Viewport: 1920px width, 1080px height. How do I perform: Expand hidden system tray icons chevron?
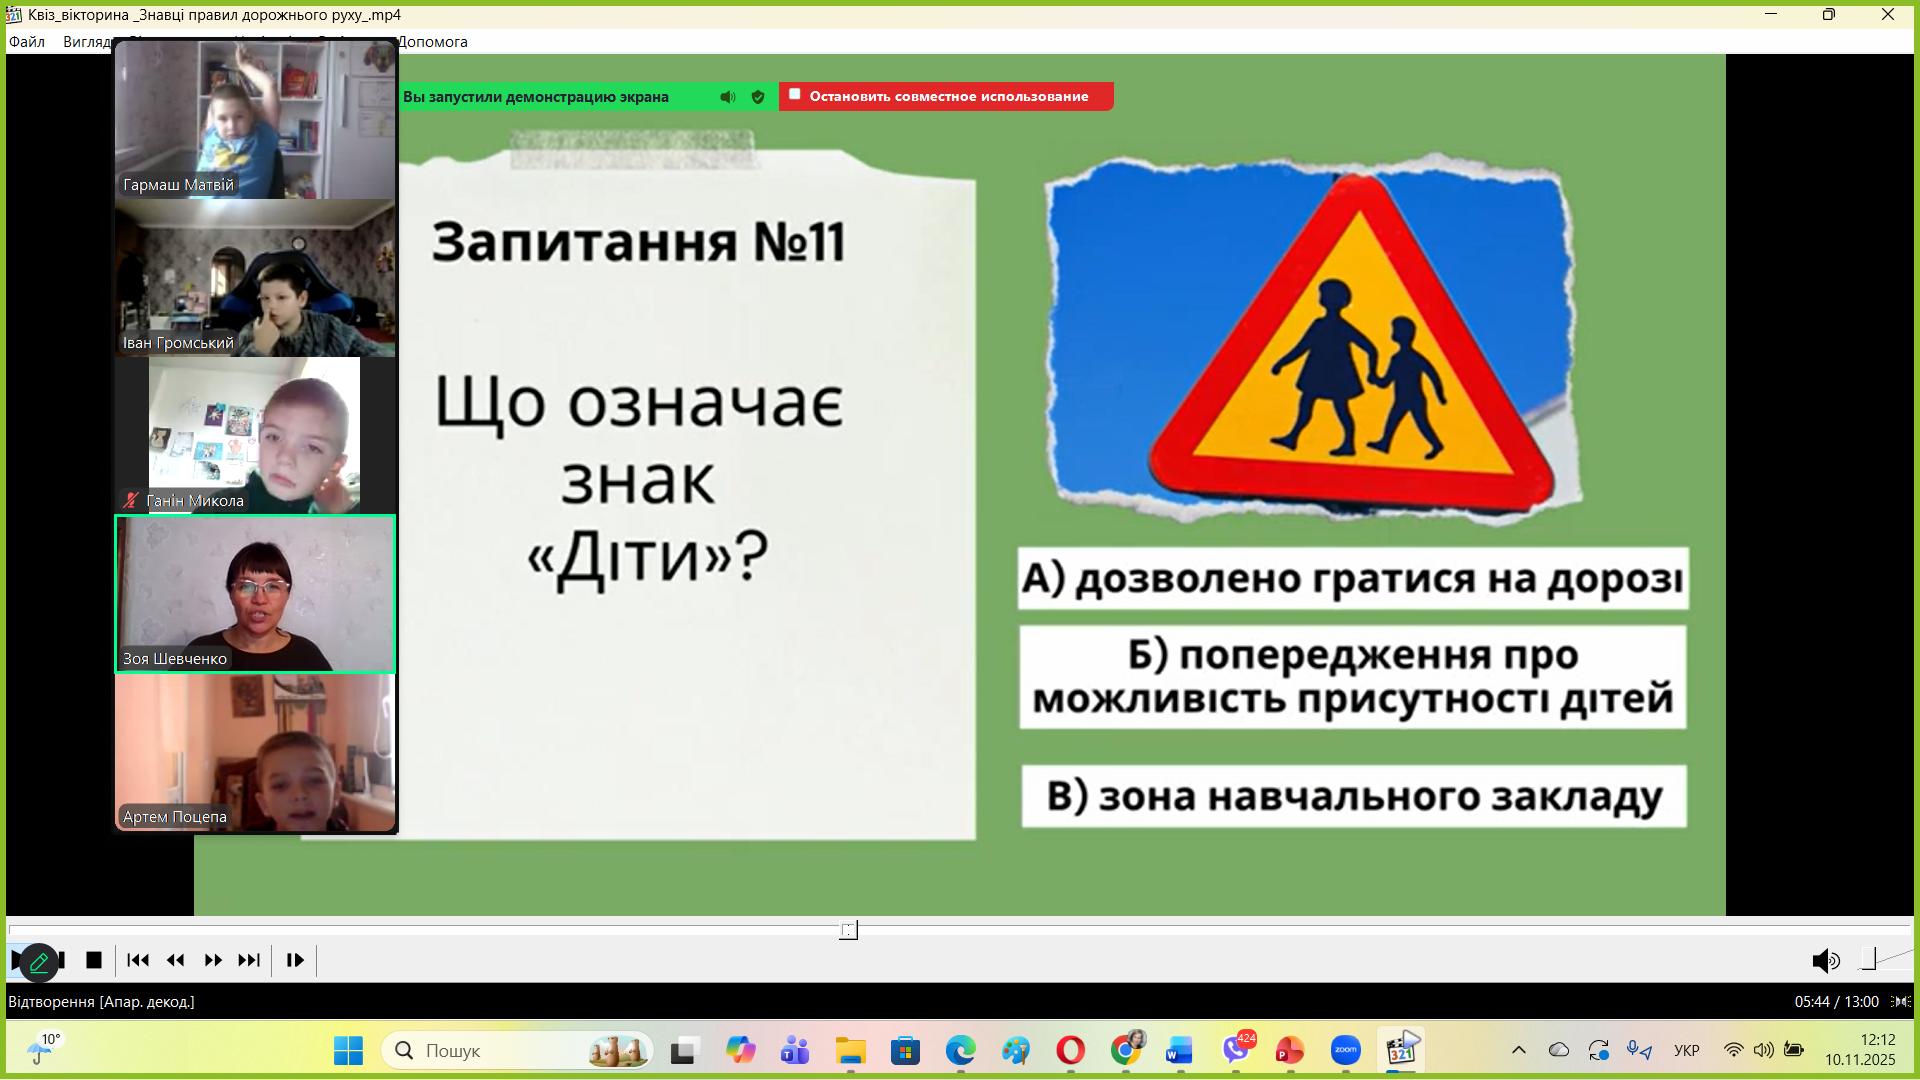(x=1518, y=1050)
